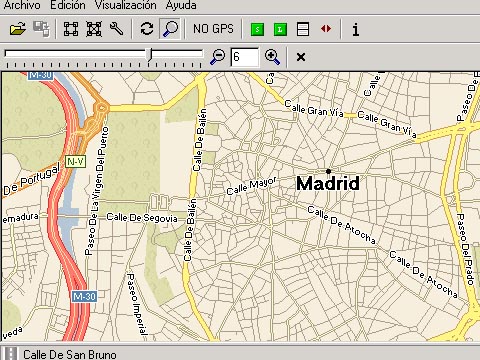Click the zoom level field showing 6
The height and width of the screenshot is (360, 480).
(x=245, y=57)
